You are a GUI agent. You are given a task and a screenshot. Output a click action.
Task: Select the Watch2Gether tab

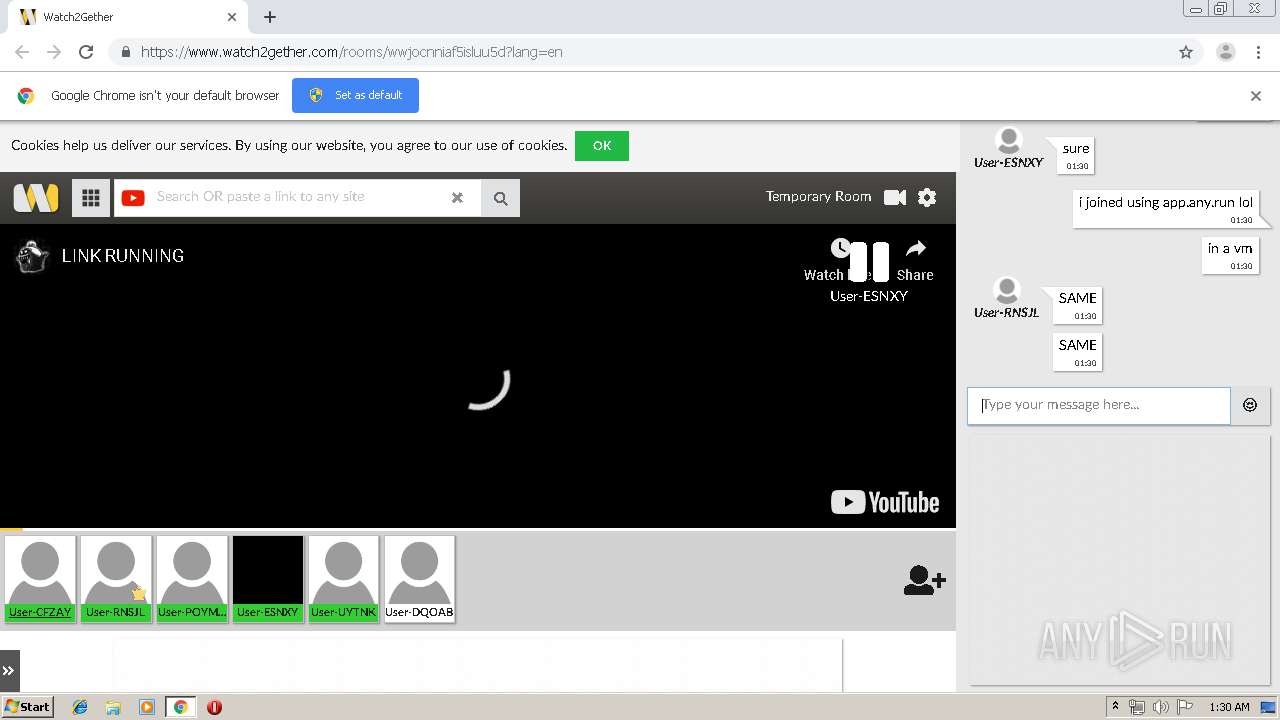(x=126, y=17)
